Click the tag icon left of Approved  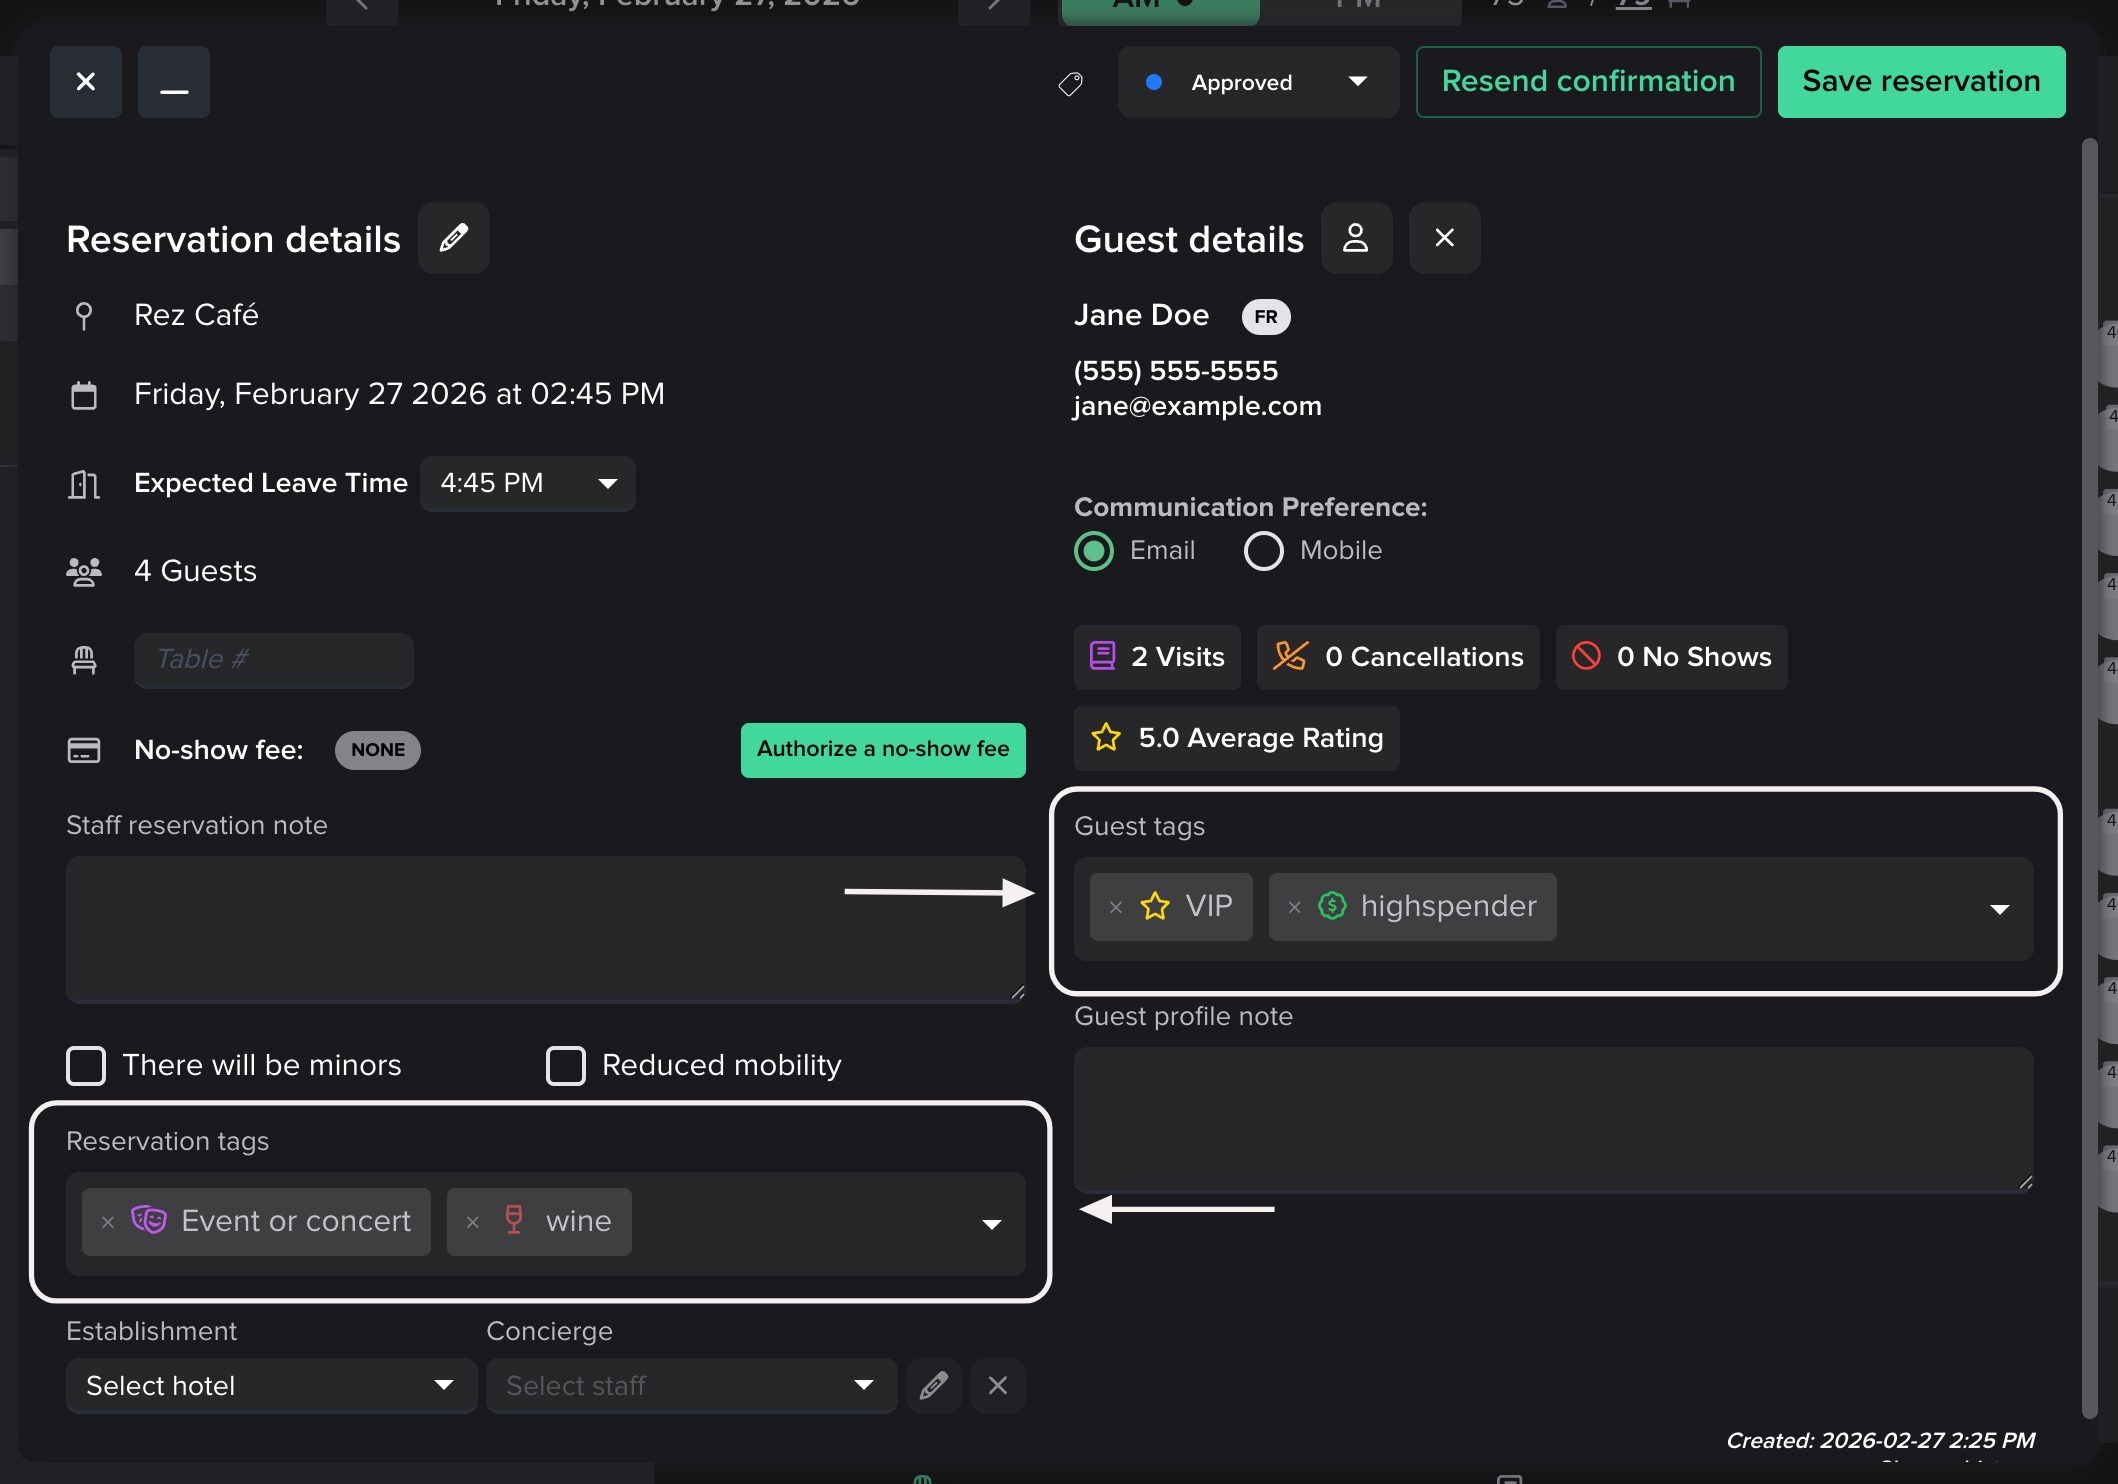(x=1070, y=83)
